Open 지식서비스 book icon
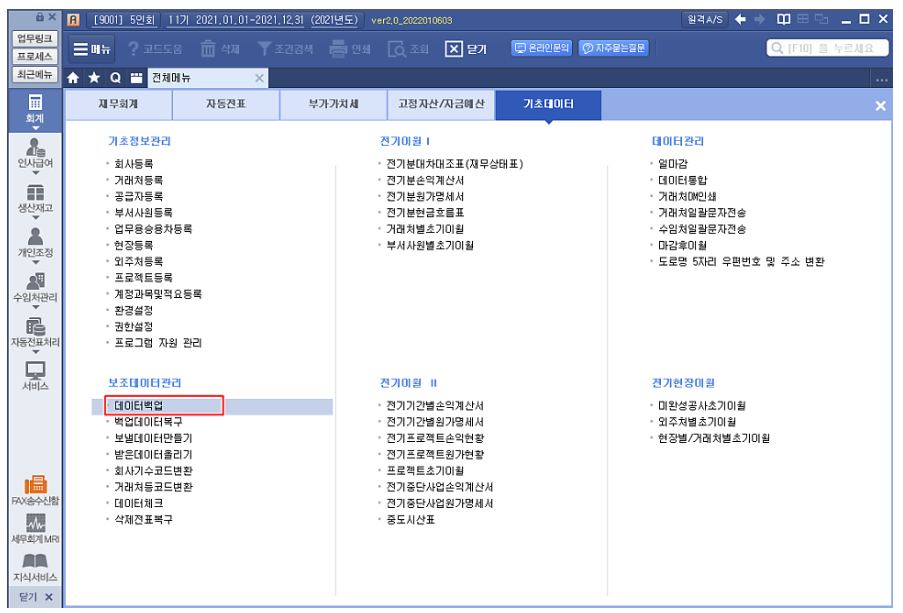 [x=35, y=567]
